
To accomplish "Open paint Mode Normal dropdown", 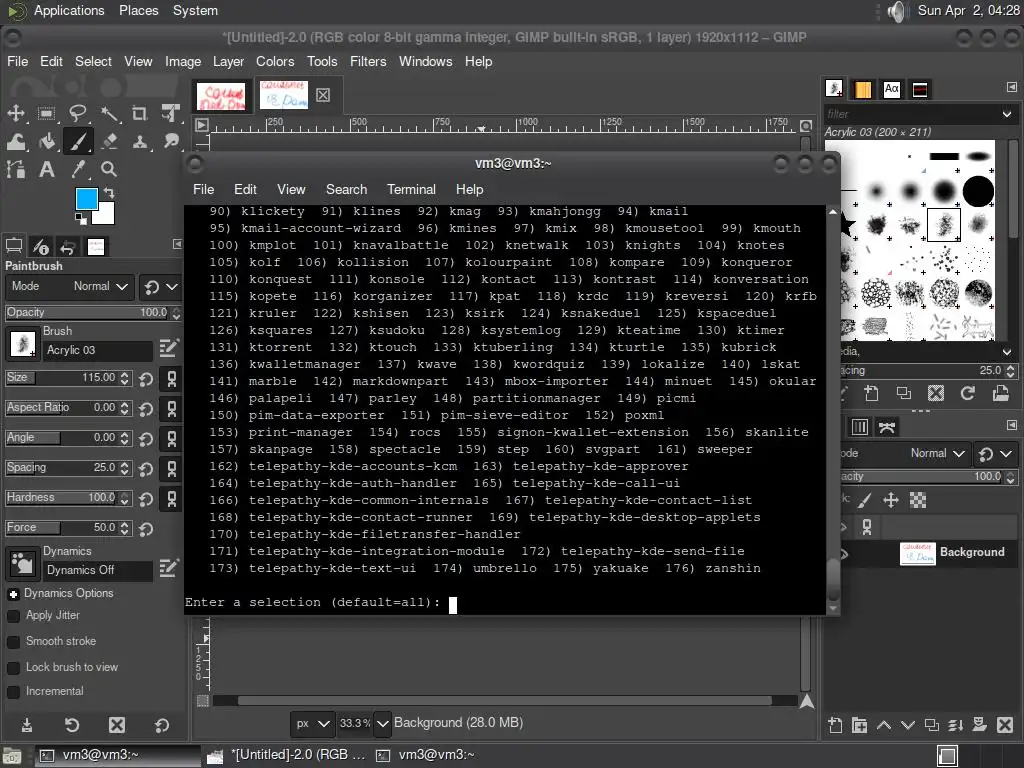I will (x=69, y=287).
